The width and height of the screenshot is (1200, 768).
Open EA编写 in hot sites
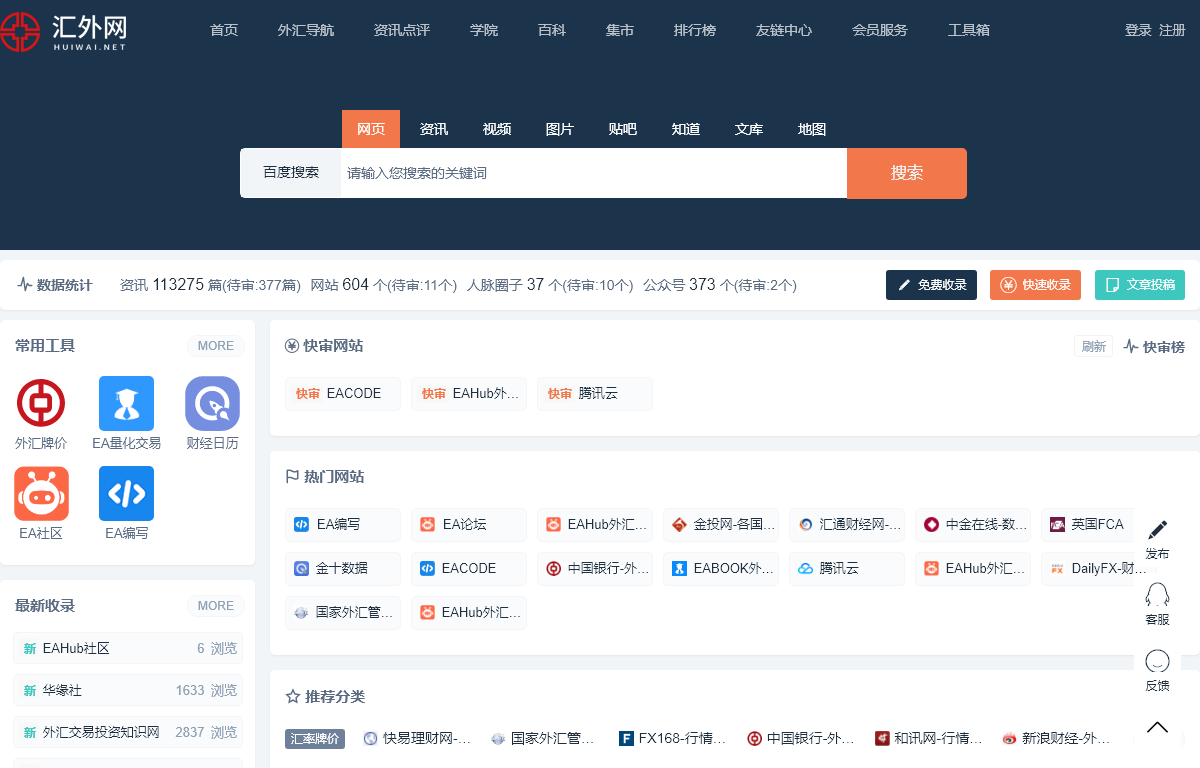343,524
